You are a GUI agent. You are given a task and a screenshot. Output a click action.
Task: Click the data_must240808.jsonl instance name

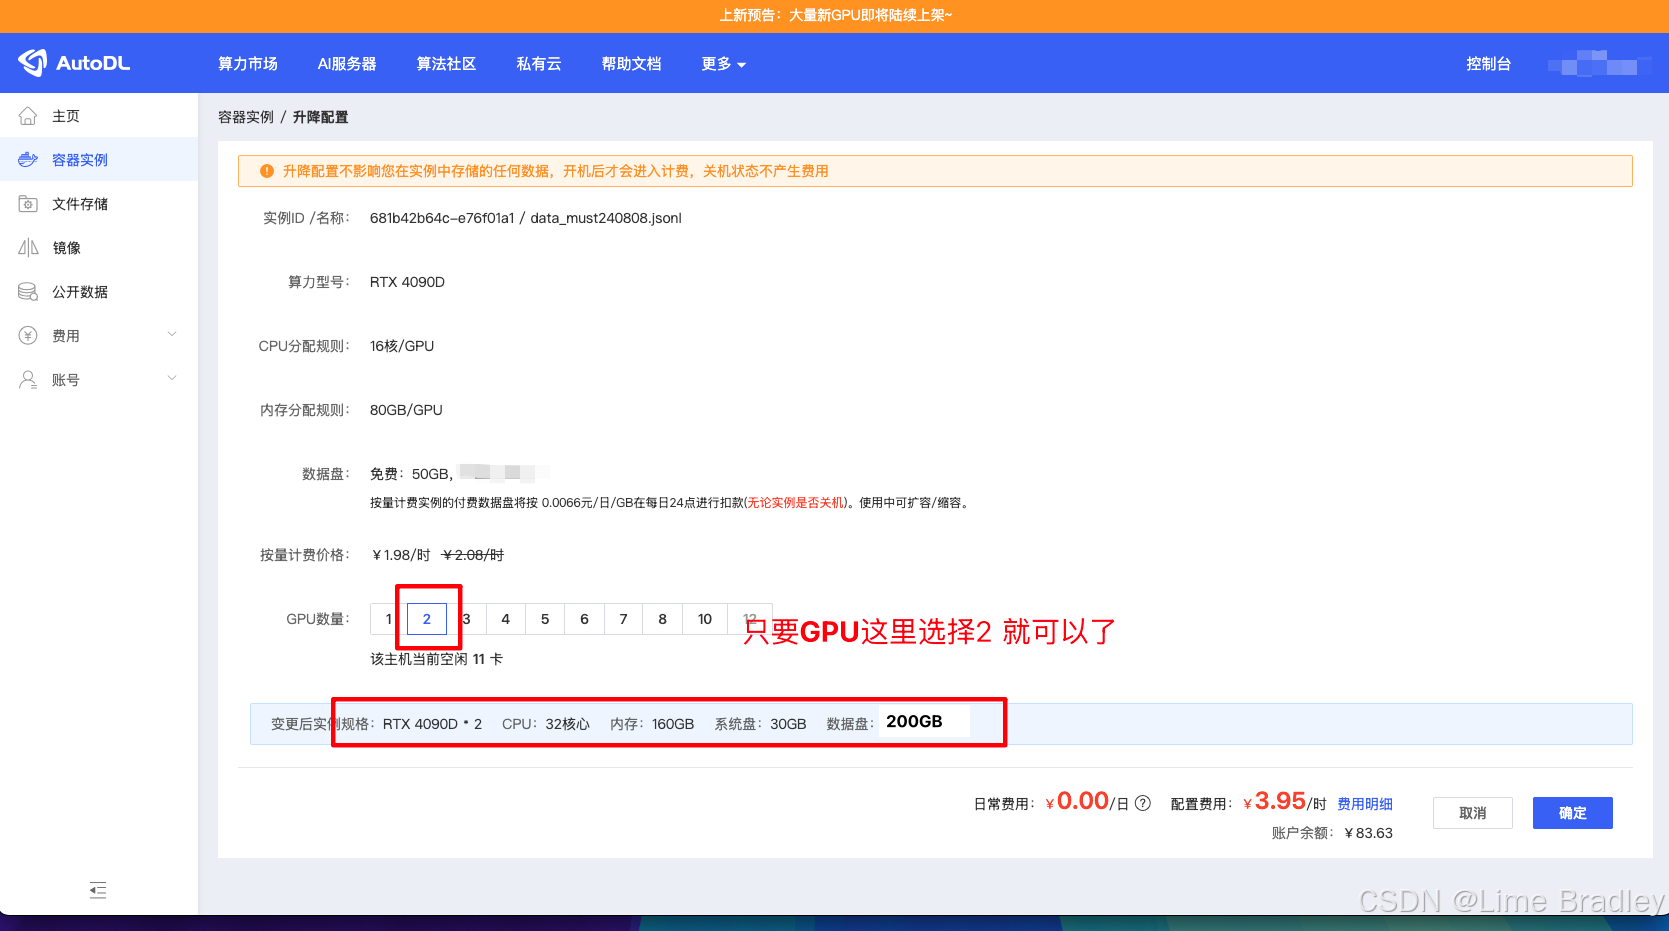[606, 218]
